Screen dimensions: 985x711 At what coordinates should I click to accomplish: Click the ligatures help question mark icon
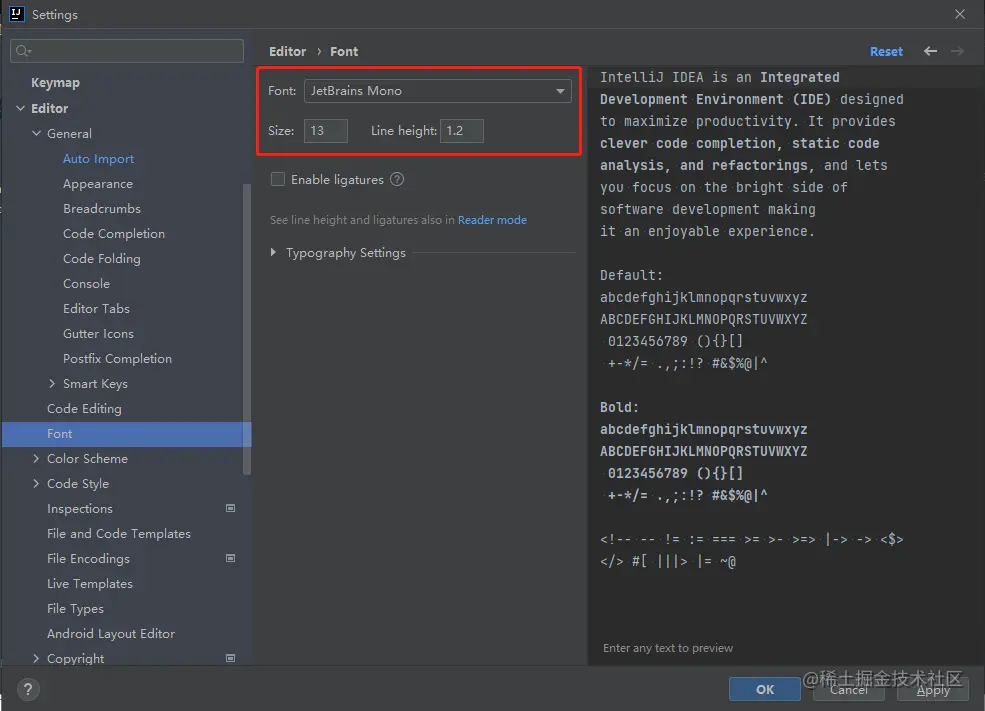397,180
